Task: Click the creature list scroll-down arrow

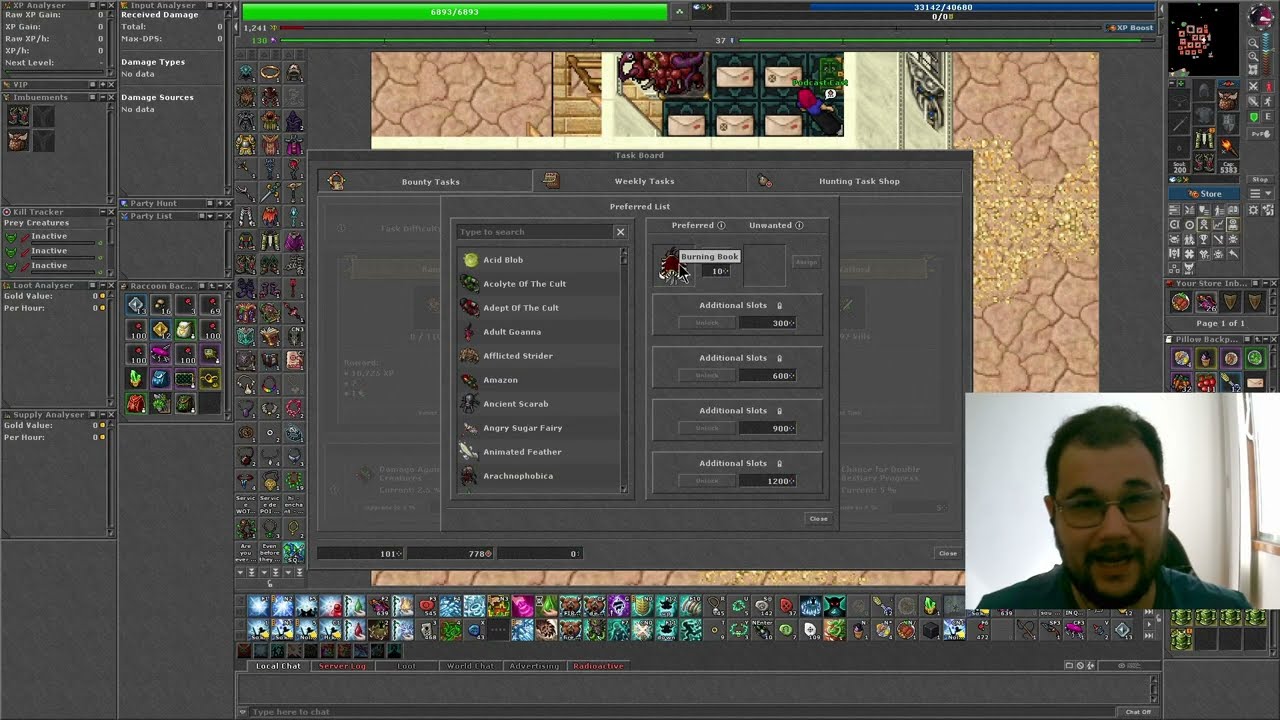Action: pos(624,489)
